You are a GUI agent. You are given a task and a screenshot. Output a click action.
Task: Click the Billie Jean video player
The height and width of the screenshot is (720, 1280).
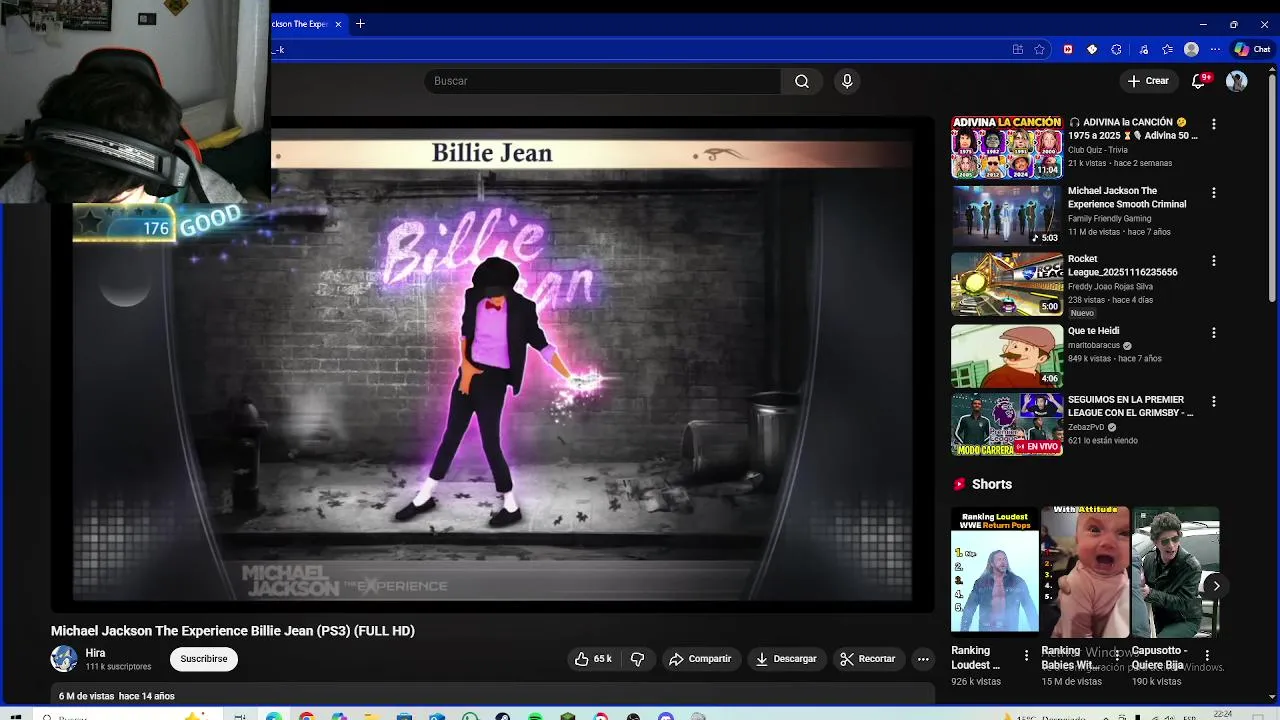point(492,365)
